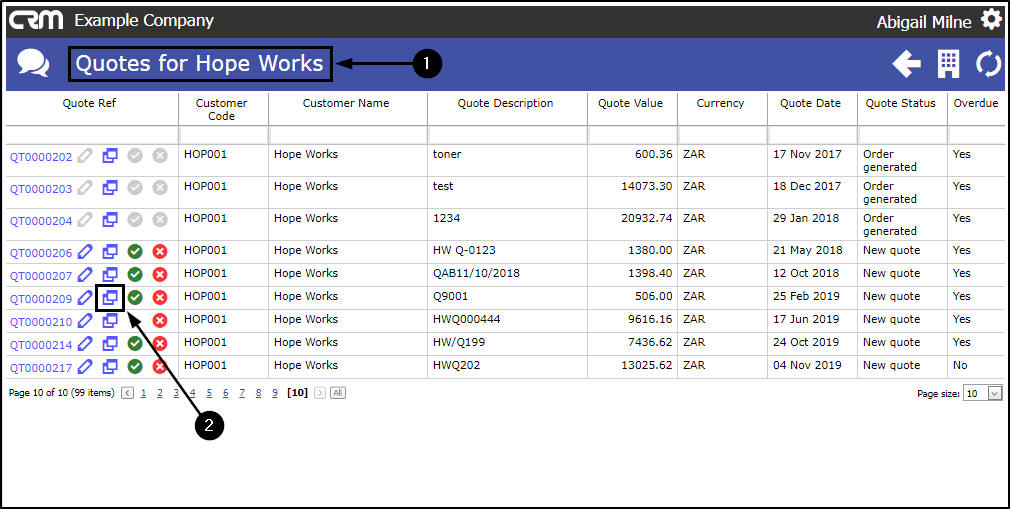This screenshot has height=509, width=1010.
Task: Click the Customer Name filter box
Action: click(348, 135)
